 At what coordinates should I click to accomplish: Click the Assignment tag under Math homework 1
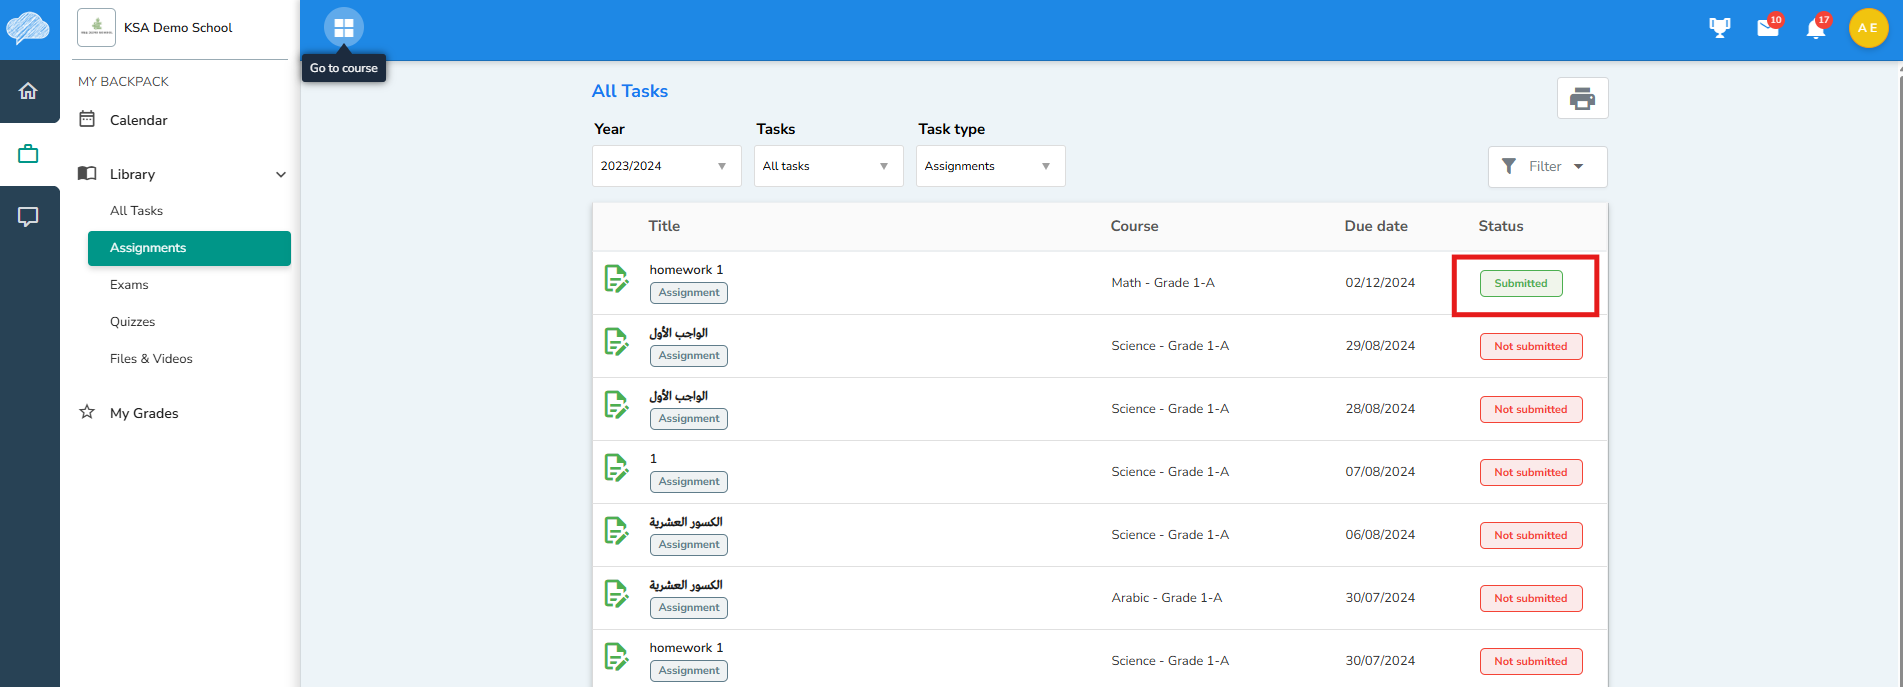(689, 293)
